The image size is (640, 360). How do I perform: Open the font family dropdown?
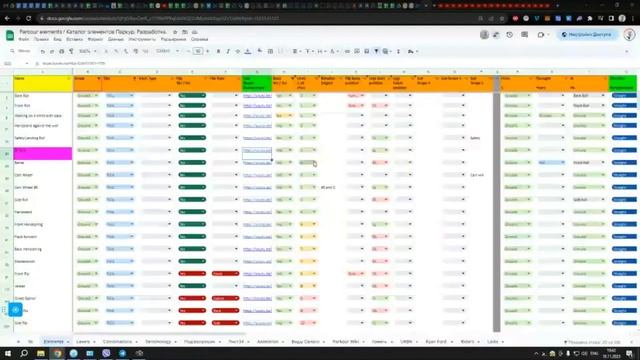coord(167,51)
